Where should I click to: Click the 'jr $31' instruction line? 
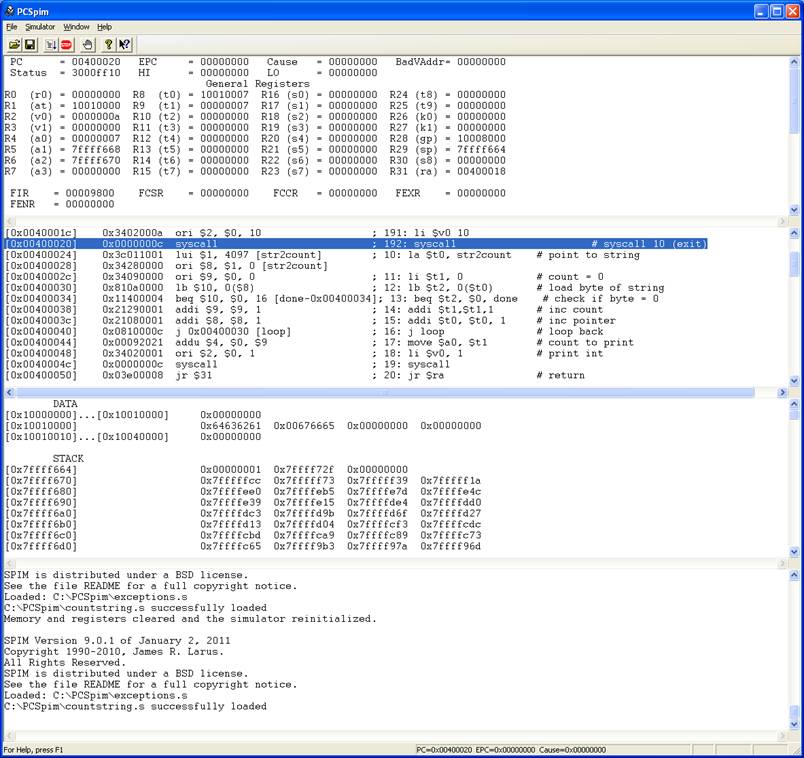coord(294,375)
